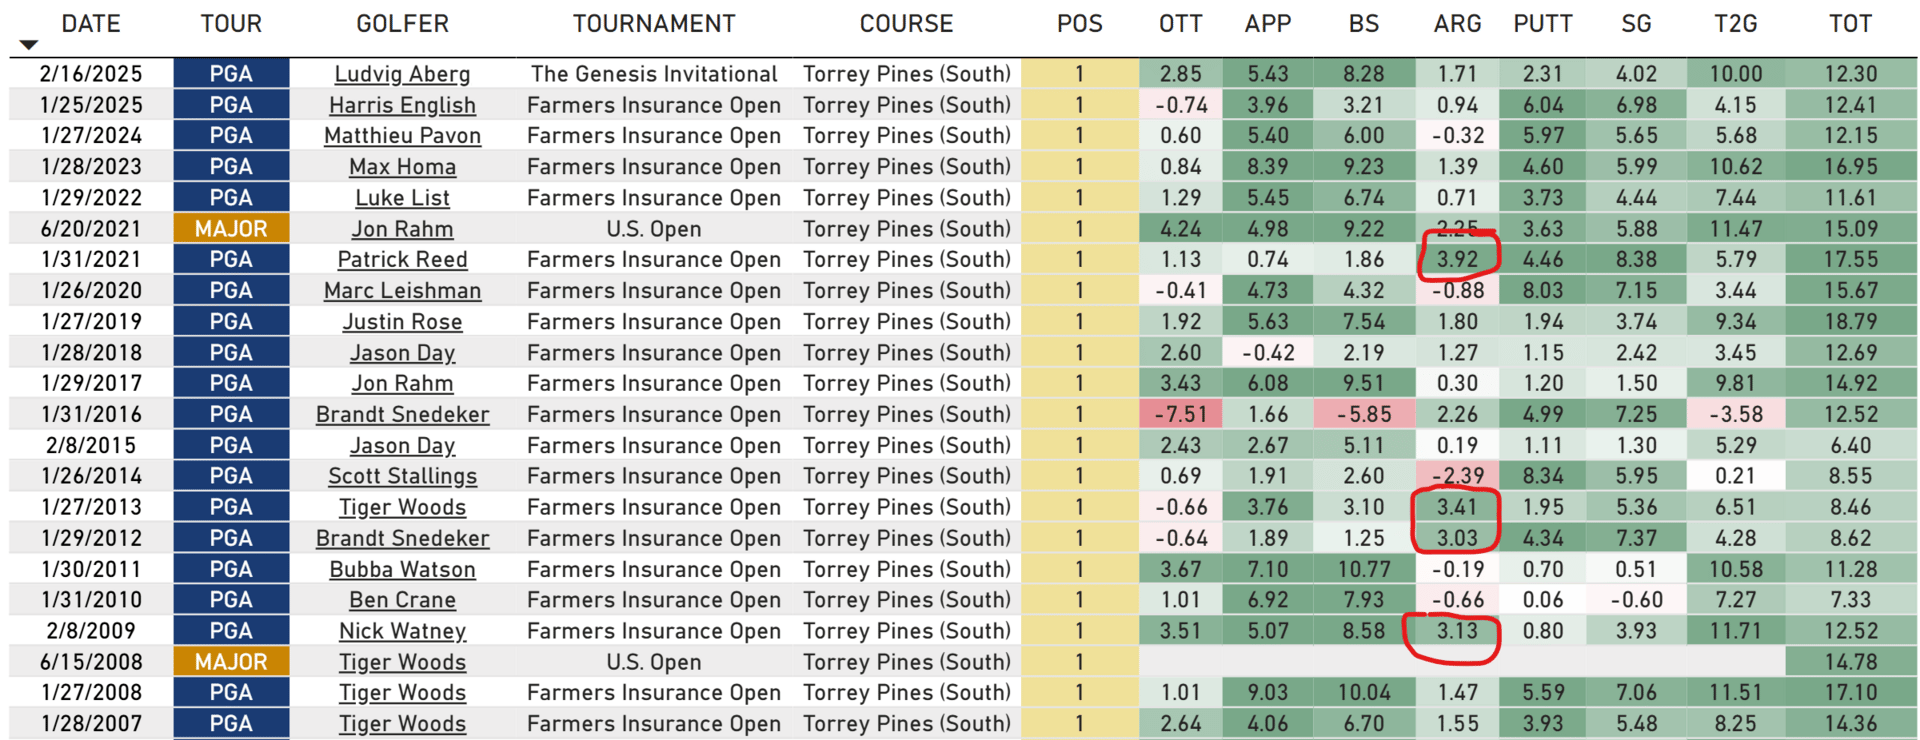Select the Patrick Reed link
The width and height of the screenshot is (1920, 740).
pyautogui.click(x=402, y=260)
